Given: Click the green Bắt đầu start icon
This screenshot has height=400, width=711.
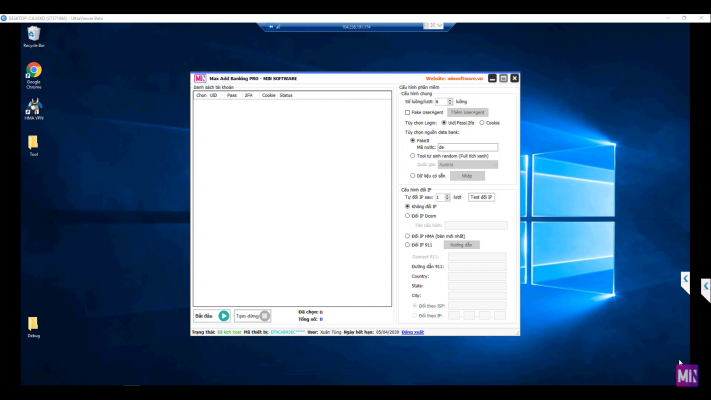Looking at the screenshot, I should click(224, 316).
